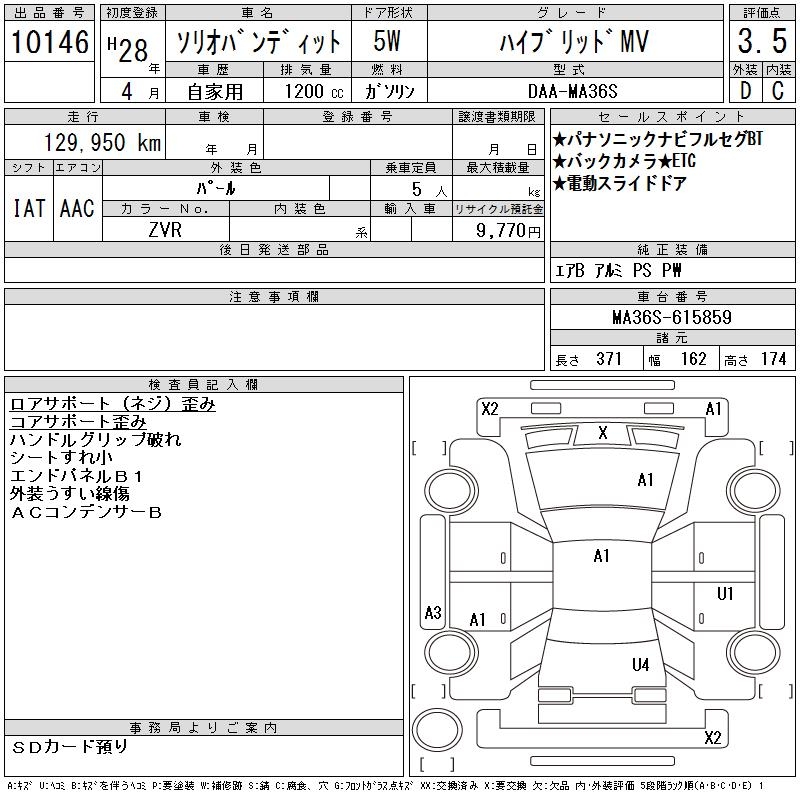Viewport: 800px width, 800px height.
Task: Click length value 371
Action: click(609, 359)
